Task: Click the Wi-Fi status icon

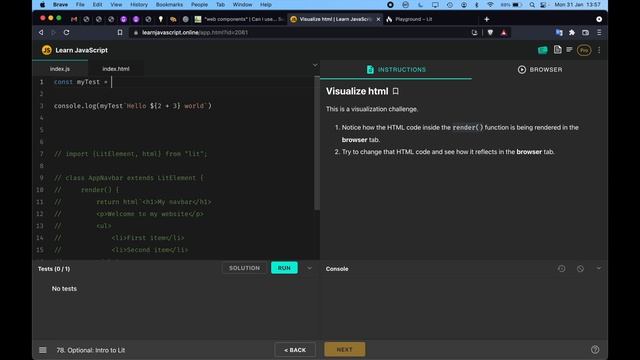Action: point(490,4)
